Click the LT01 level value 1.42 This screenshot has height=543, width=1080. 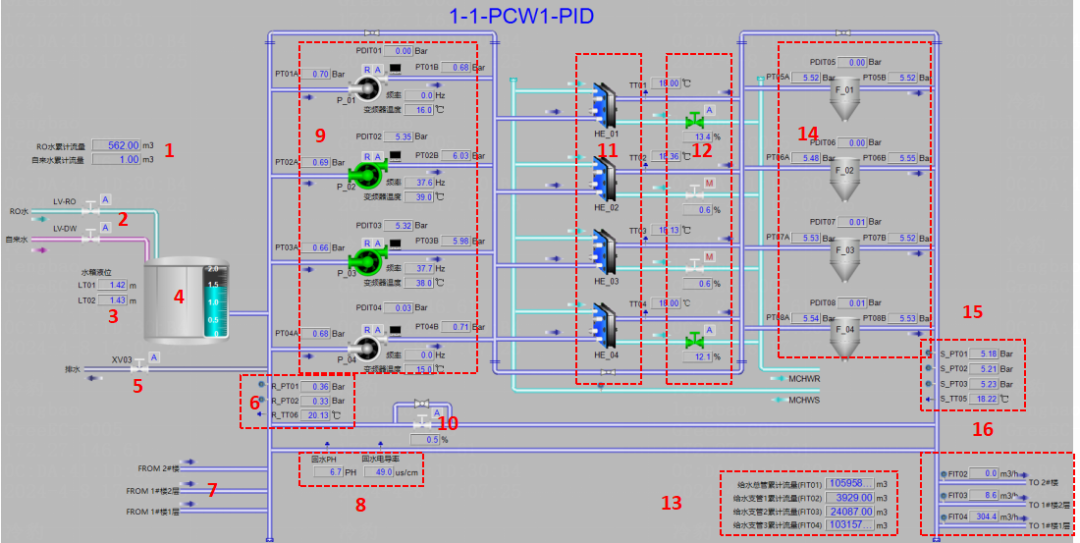(x=112, y=285)
